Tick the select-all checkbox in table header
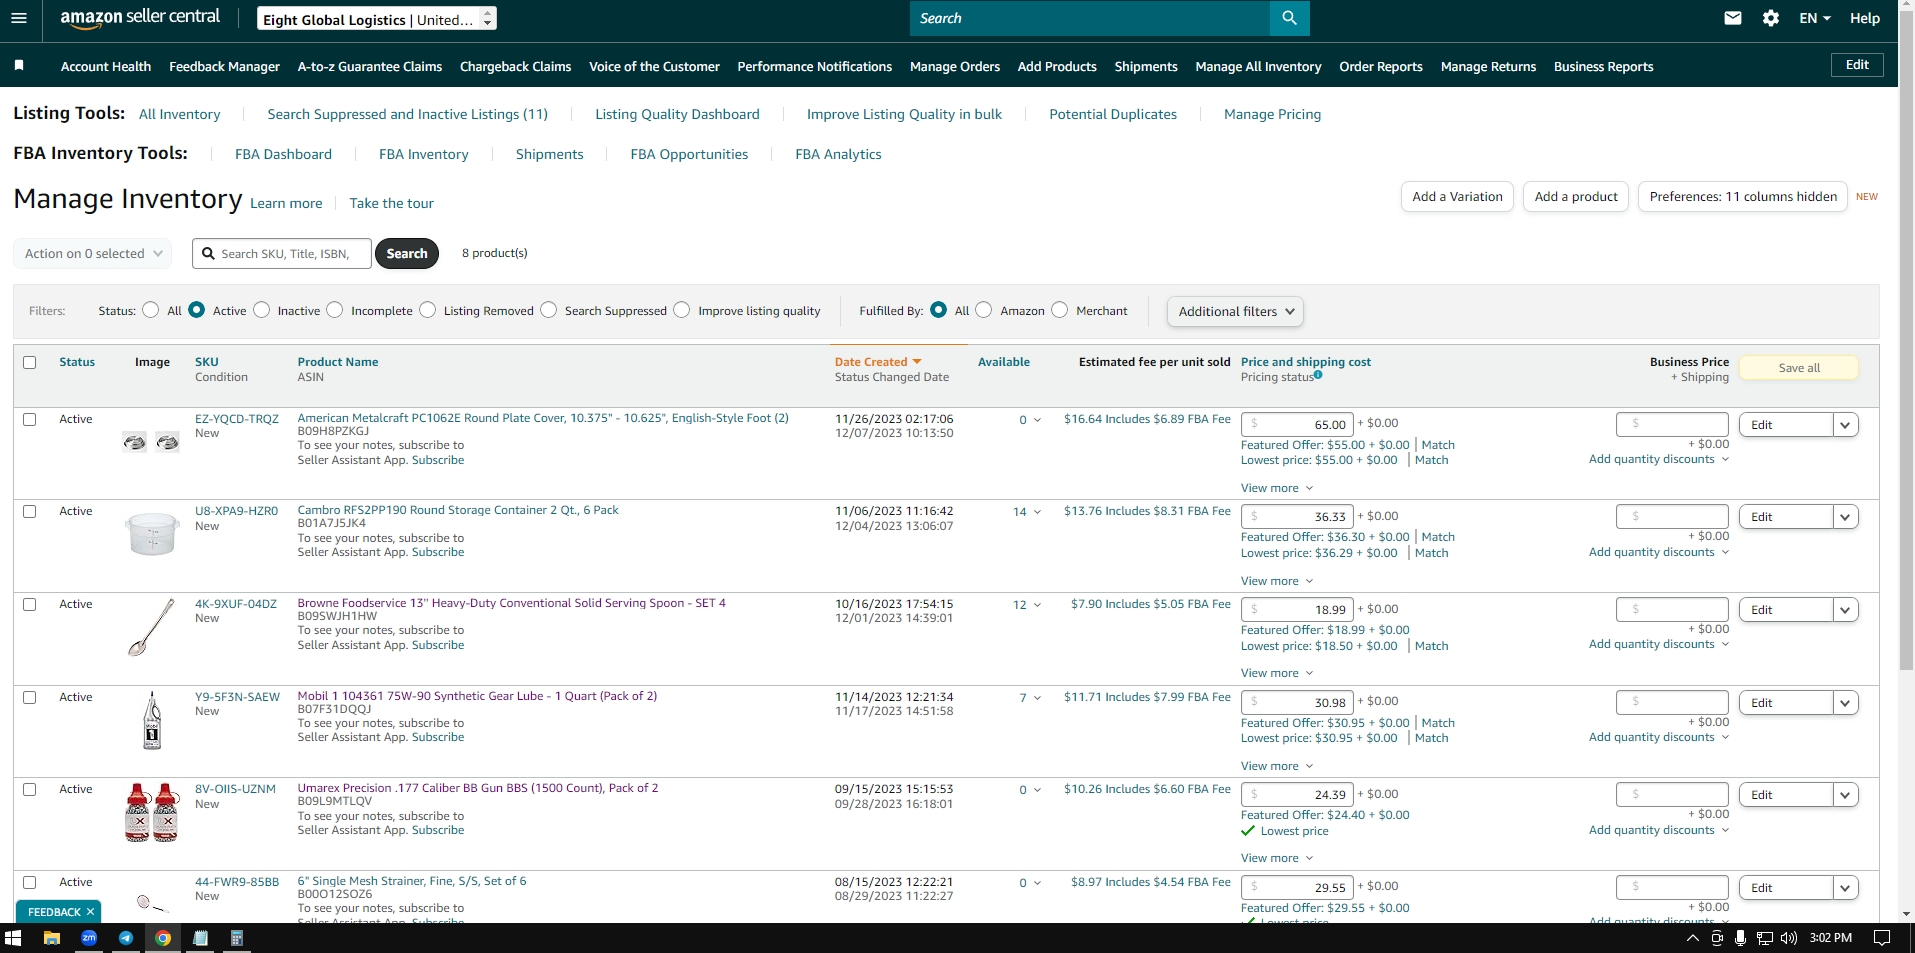 pos(30,362)
